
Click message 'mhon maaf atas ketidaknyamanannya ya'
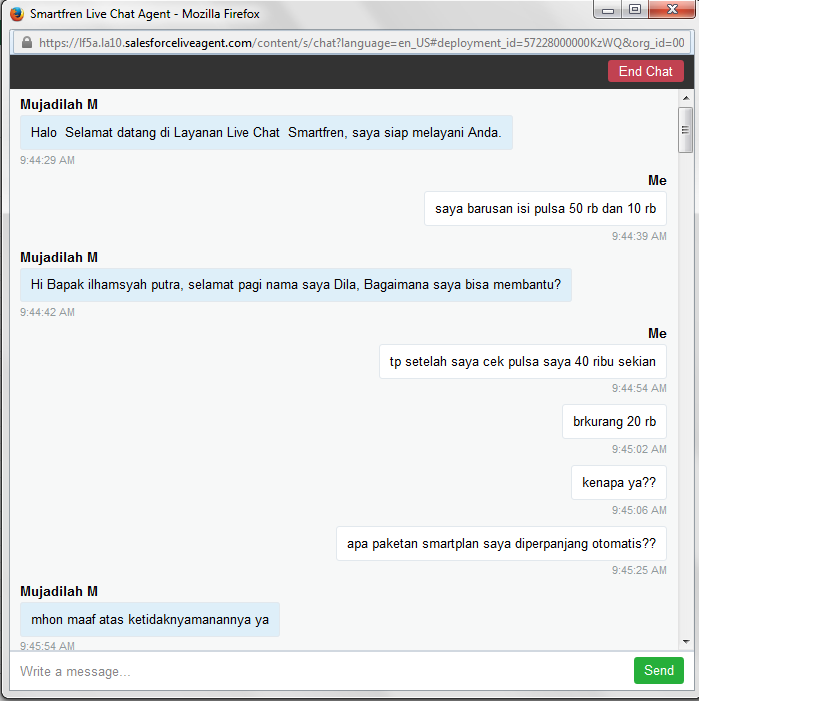click(150, 620)
